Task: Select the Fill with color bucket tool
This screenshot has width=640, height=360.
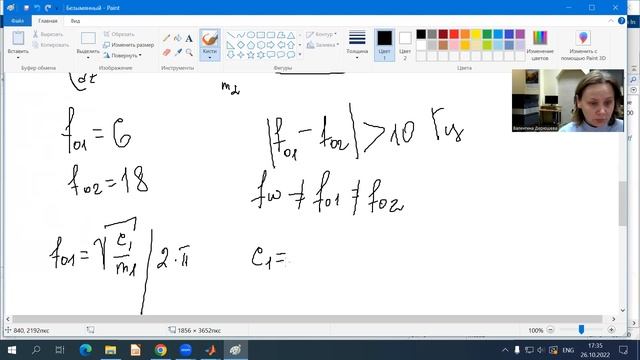Action: 178,38
